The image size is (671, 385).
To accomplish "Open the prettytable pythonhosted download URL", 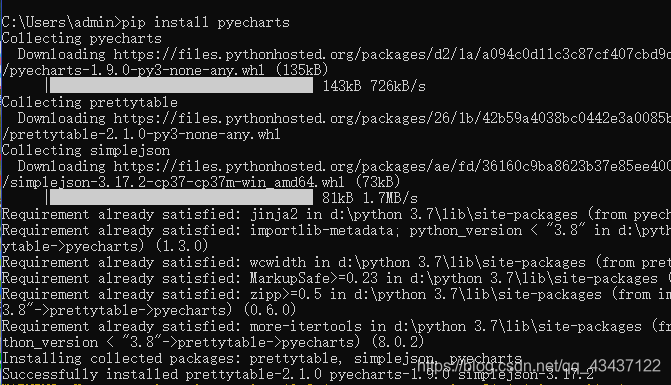I will pos(392,118).
